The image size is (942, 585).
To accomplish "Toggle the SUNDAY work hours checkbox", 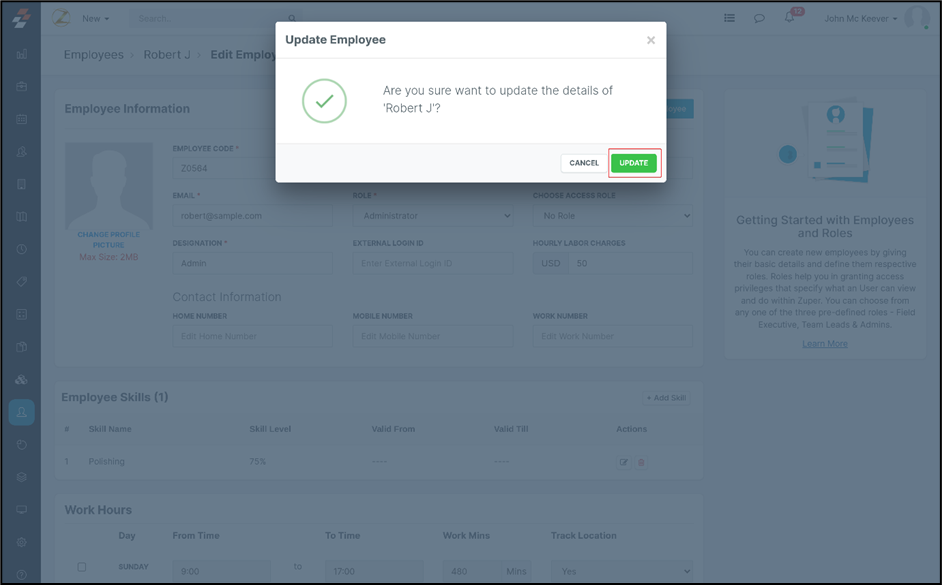I will 82,566.
